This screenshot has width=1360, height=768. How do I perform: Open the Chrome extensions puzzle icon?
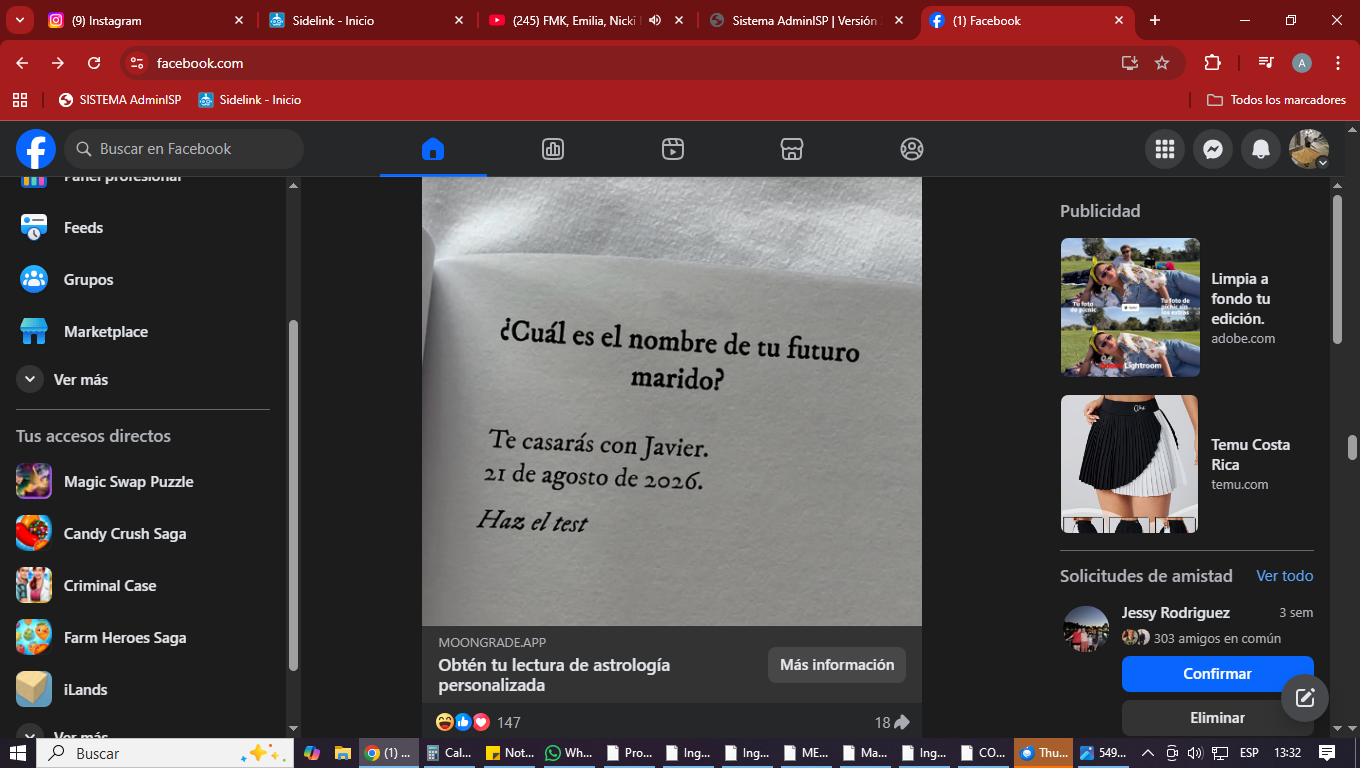pos(1212,63)
